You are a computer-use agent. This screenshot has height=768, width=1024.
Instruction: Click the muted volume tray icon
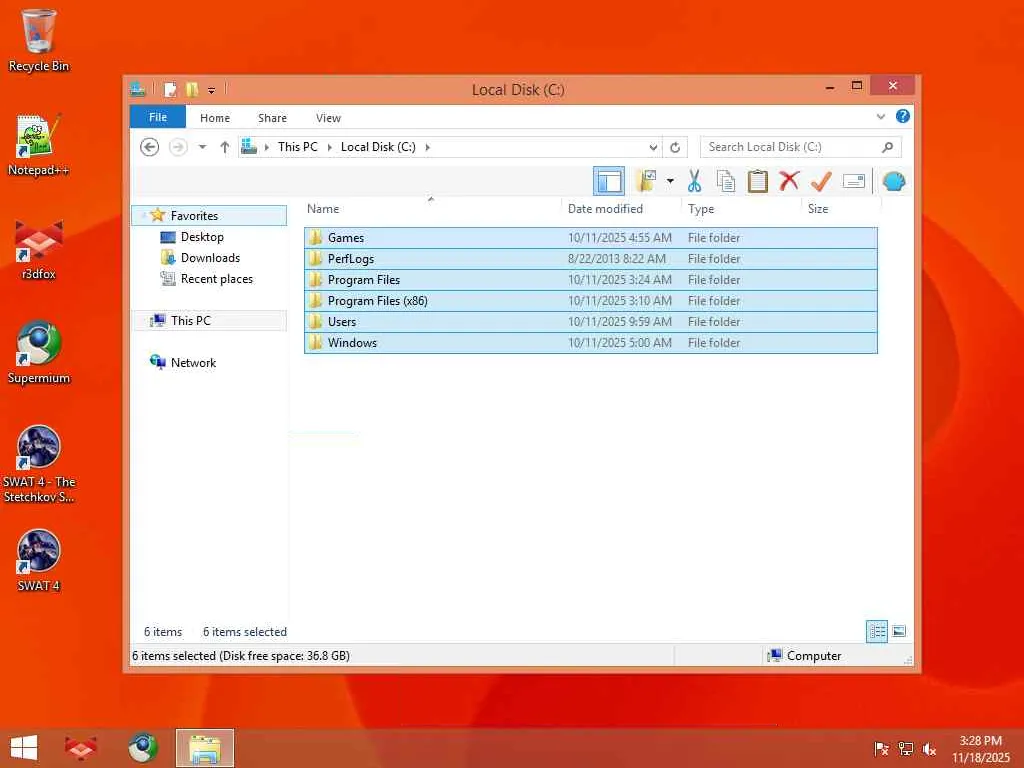(929, 749)
